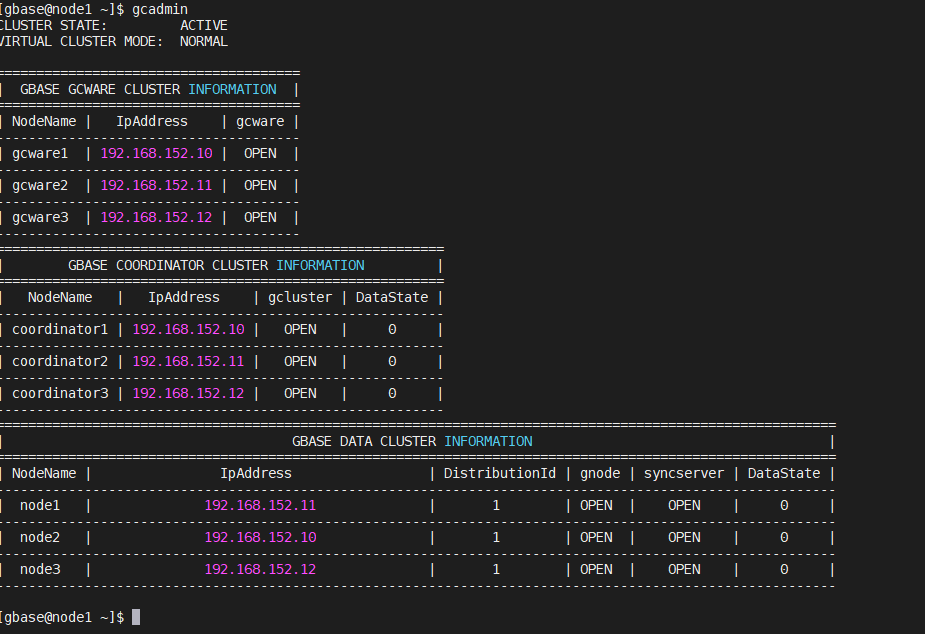Click the gnode column header
Screen dimensions: 925x634
point(600,474)
